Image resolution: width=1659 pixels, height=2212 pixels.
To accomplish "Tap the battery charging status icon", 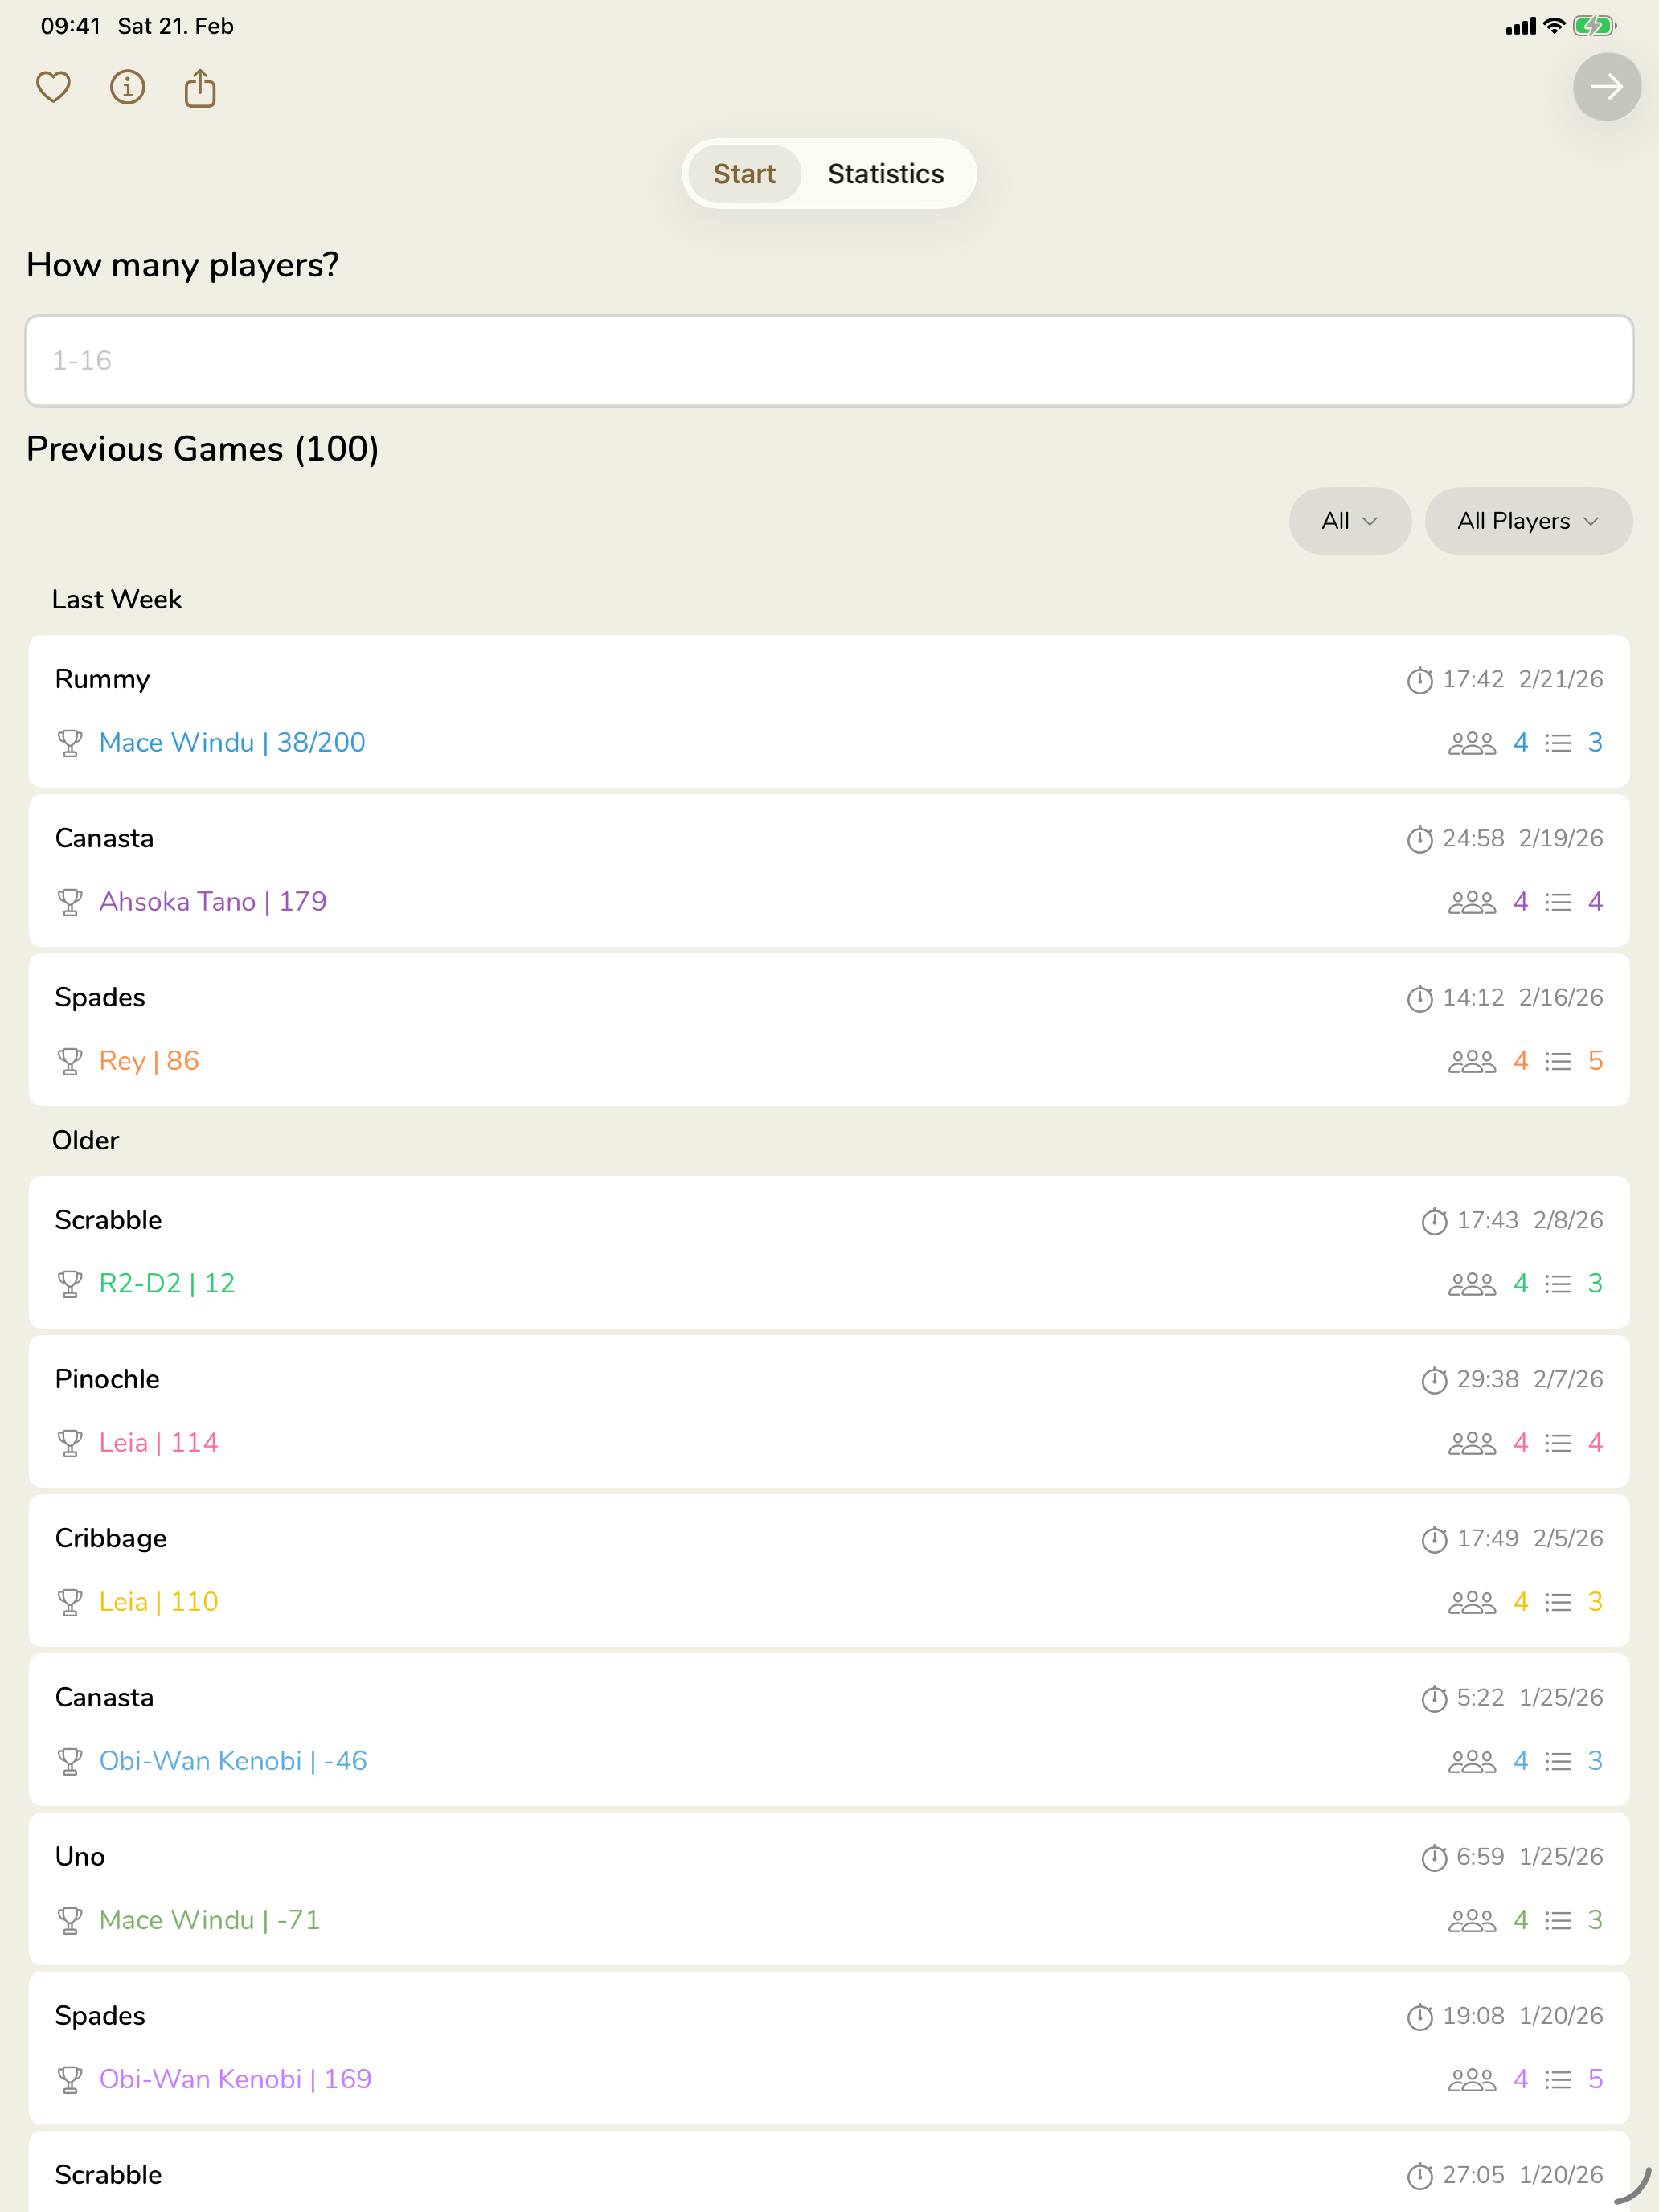I will [x=1593, y=26].
